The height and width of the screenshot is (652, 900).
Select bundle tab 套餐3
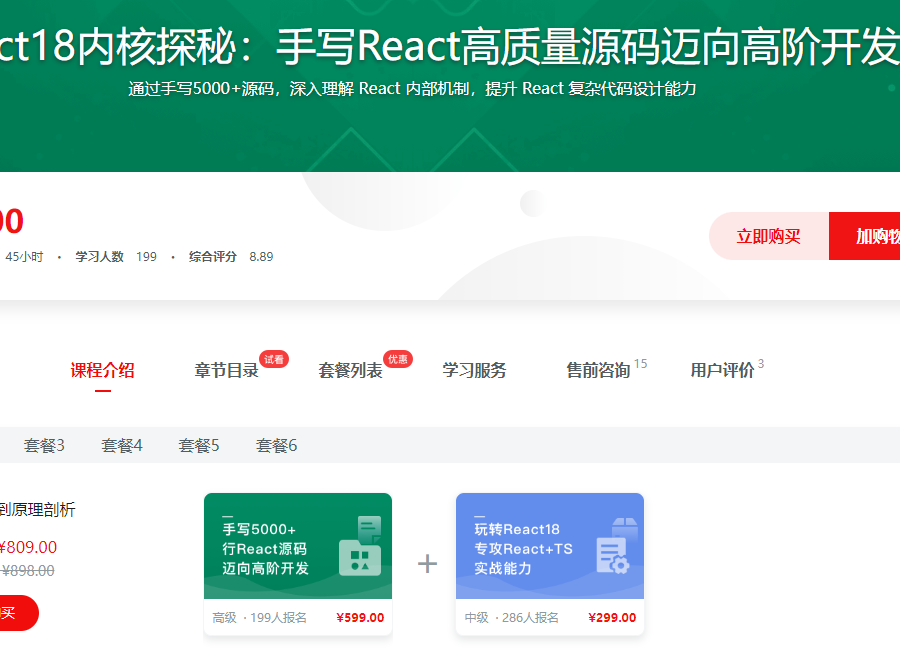[44, 444]
